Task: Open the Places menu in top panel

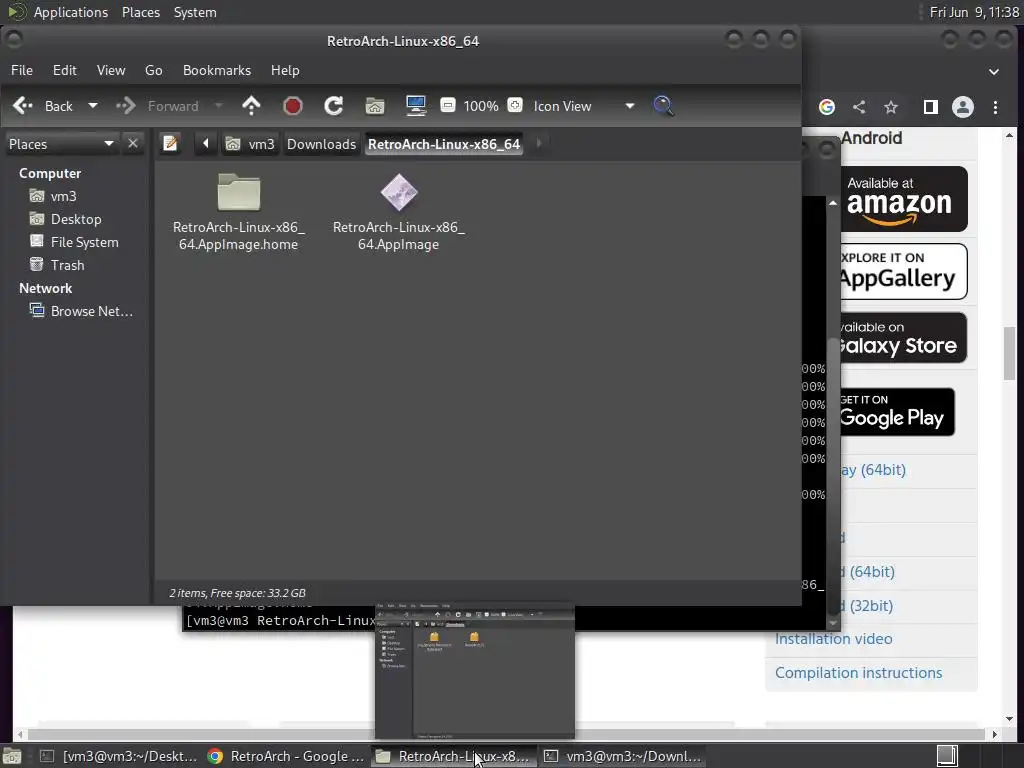Action: click(x=140, y=12)
